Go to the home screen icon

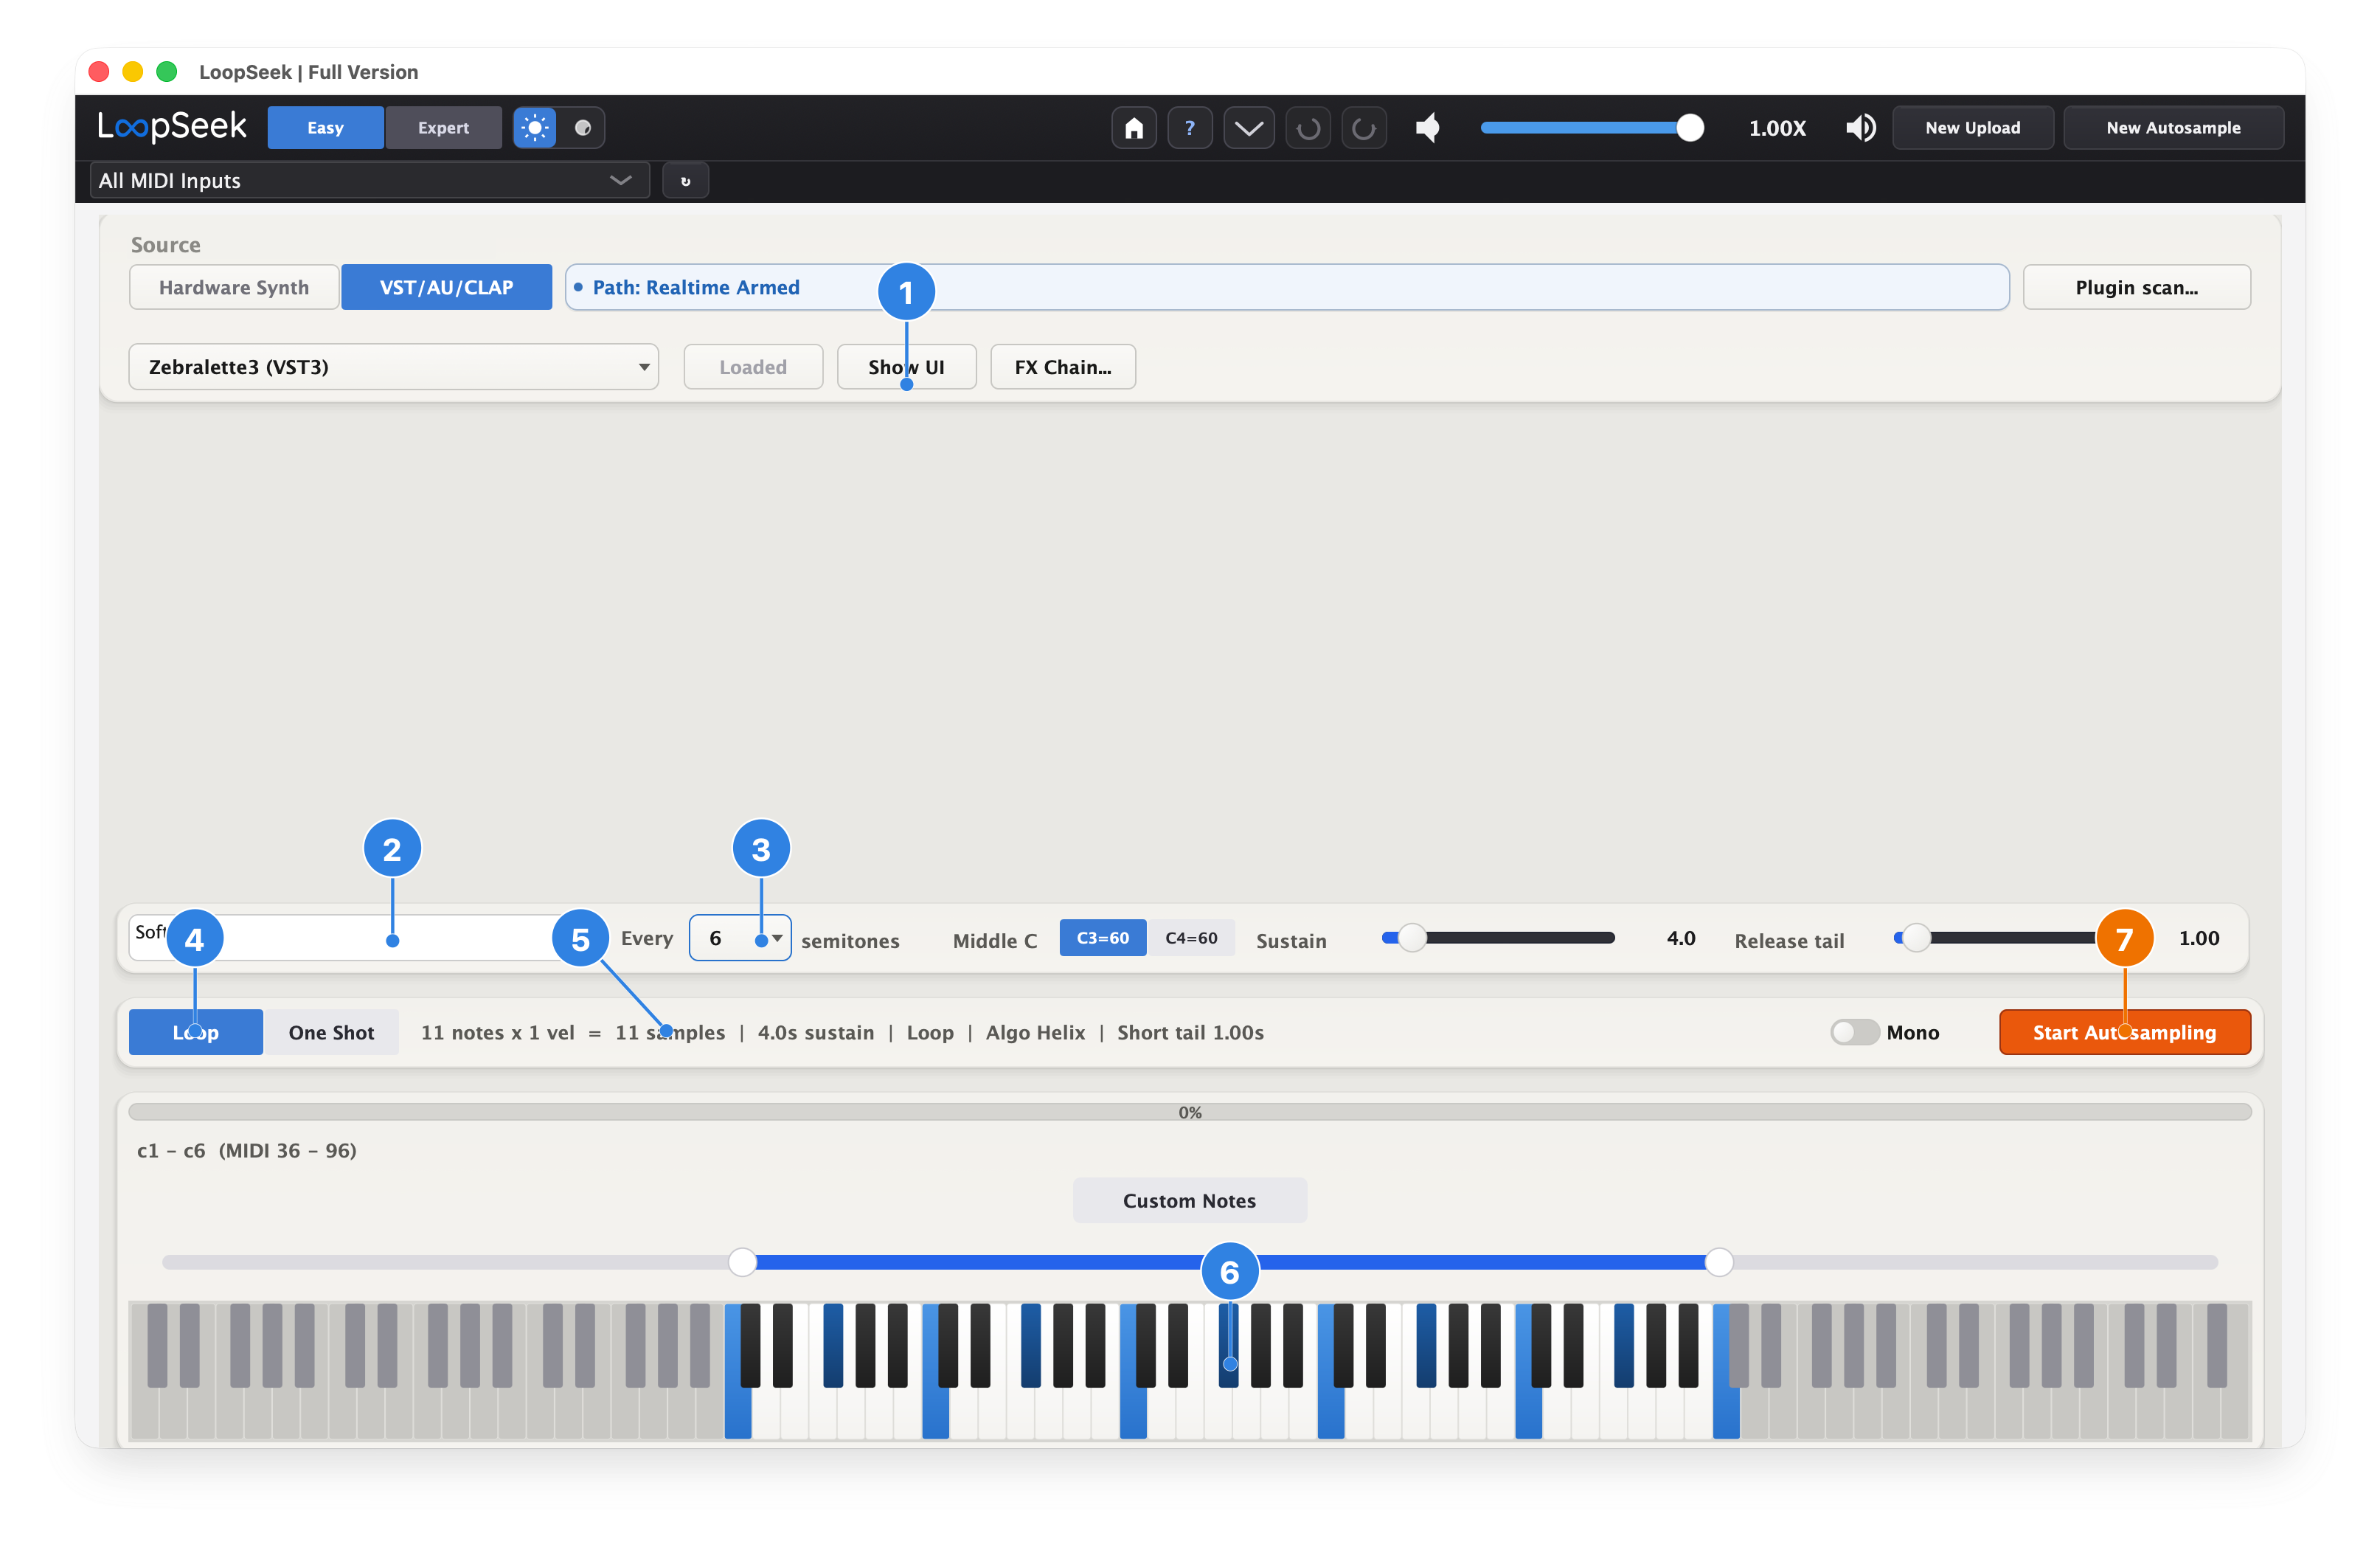pyautogui.click(x=1133, y=128)
